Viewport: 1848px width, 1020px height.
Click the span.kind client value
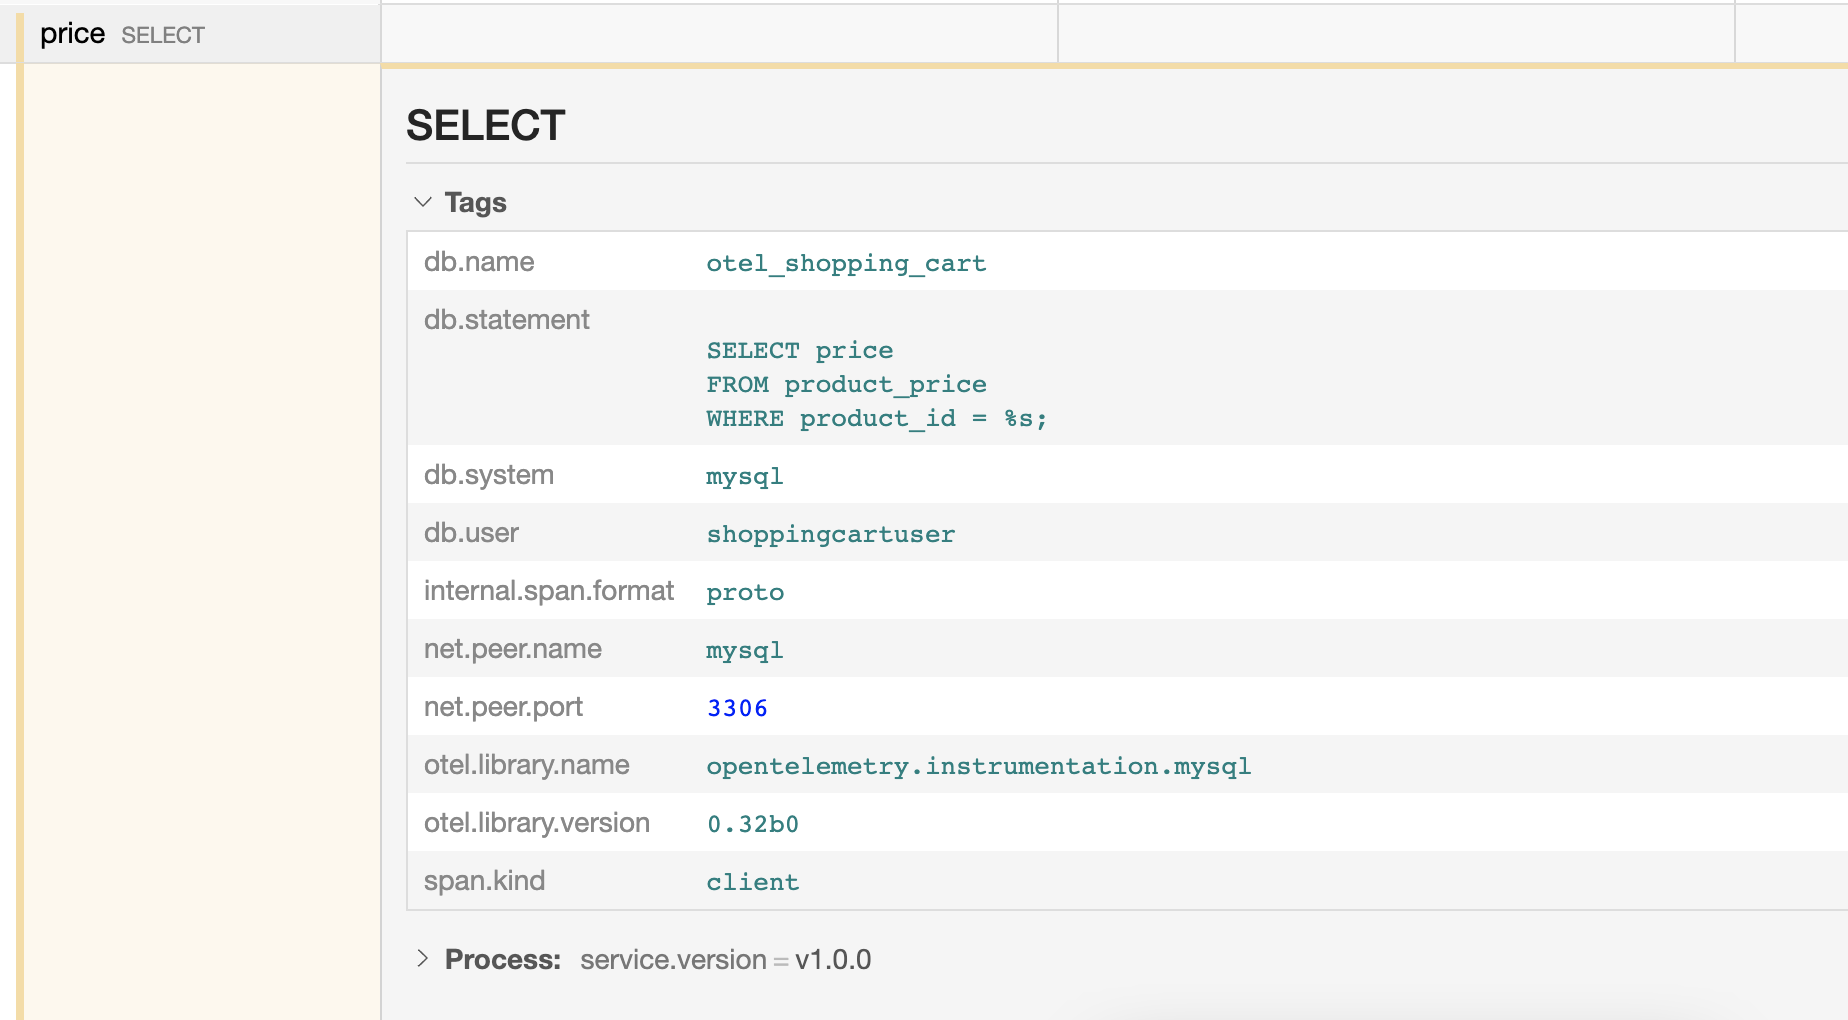tap(752, 882)
